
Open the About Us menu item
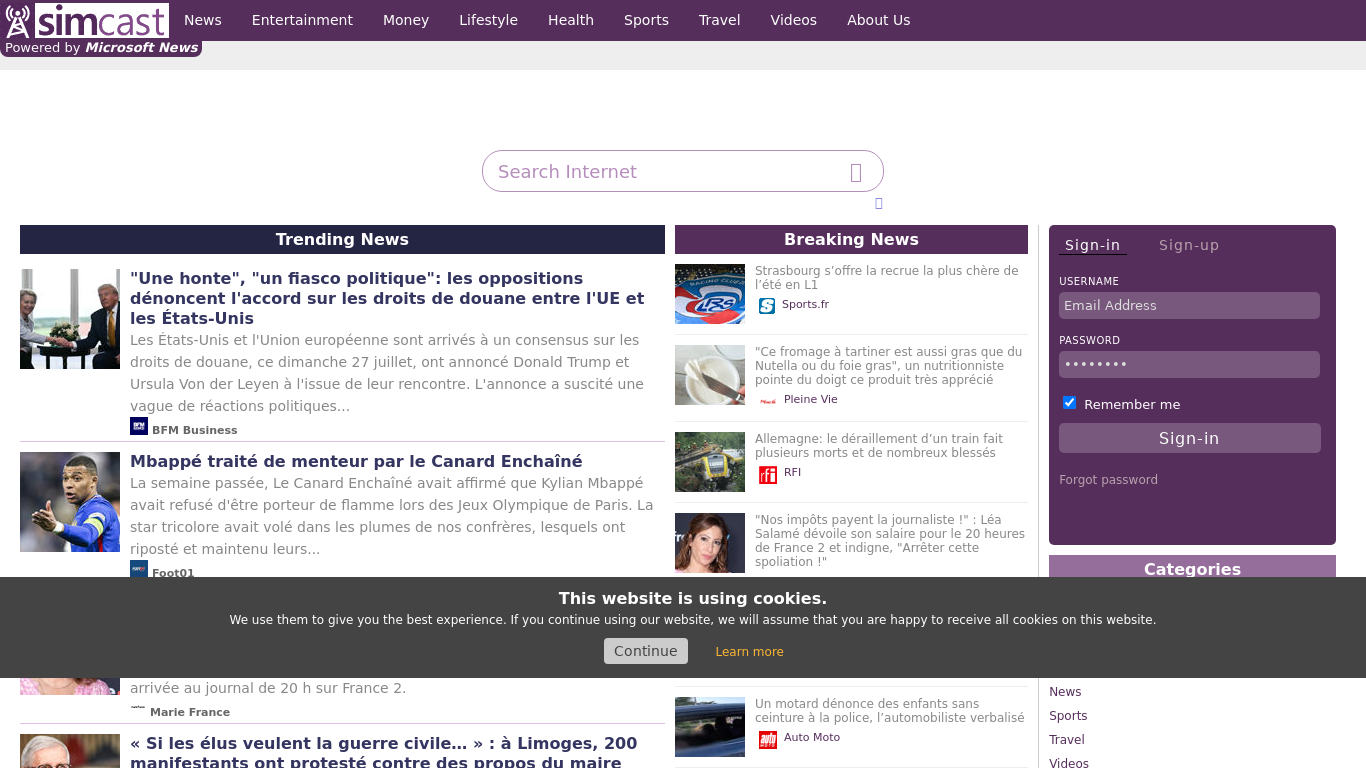(x=879, y=20)
